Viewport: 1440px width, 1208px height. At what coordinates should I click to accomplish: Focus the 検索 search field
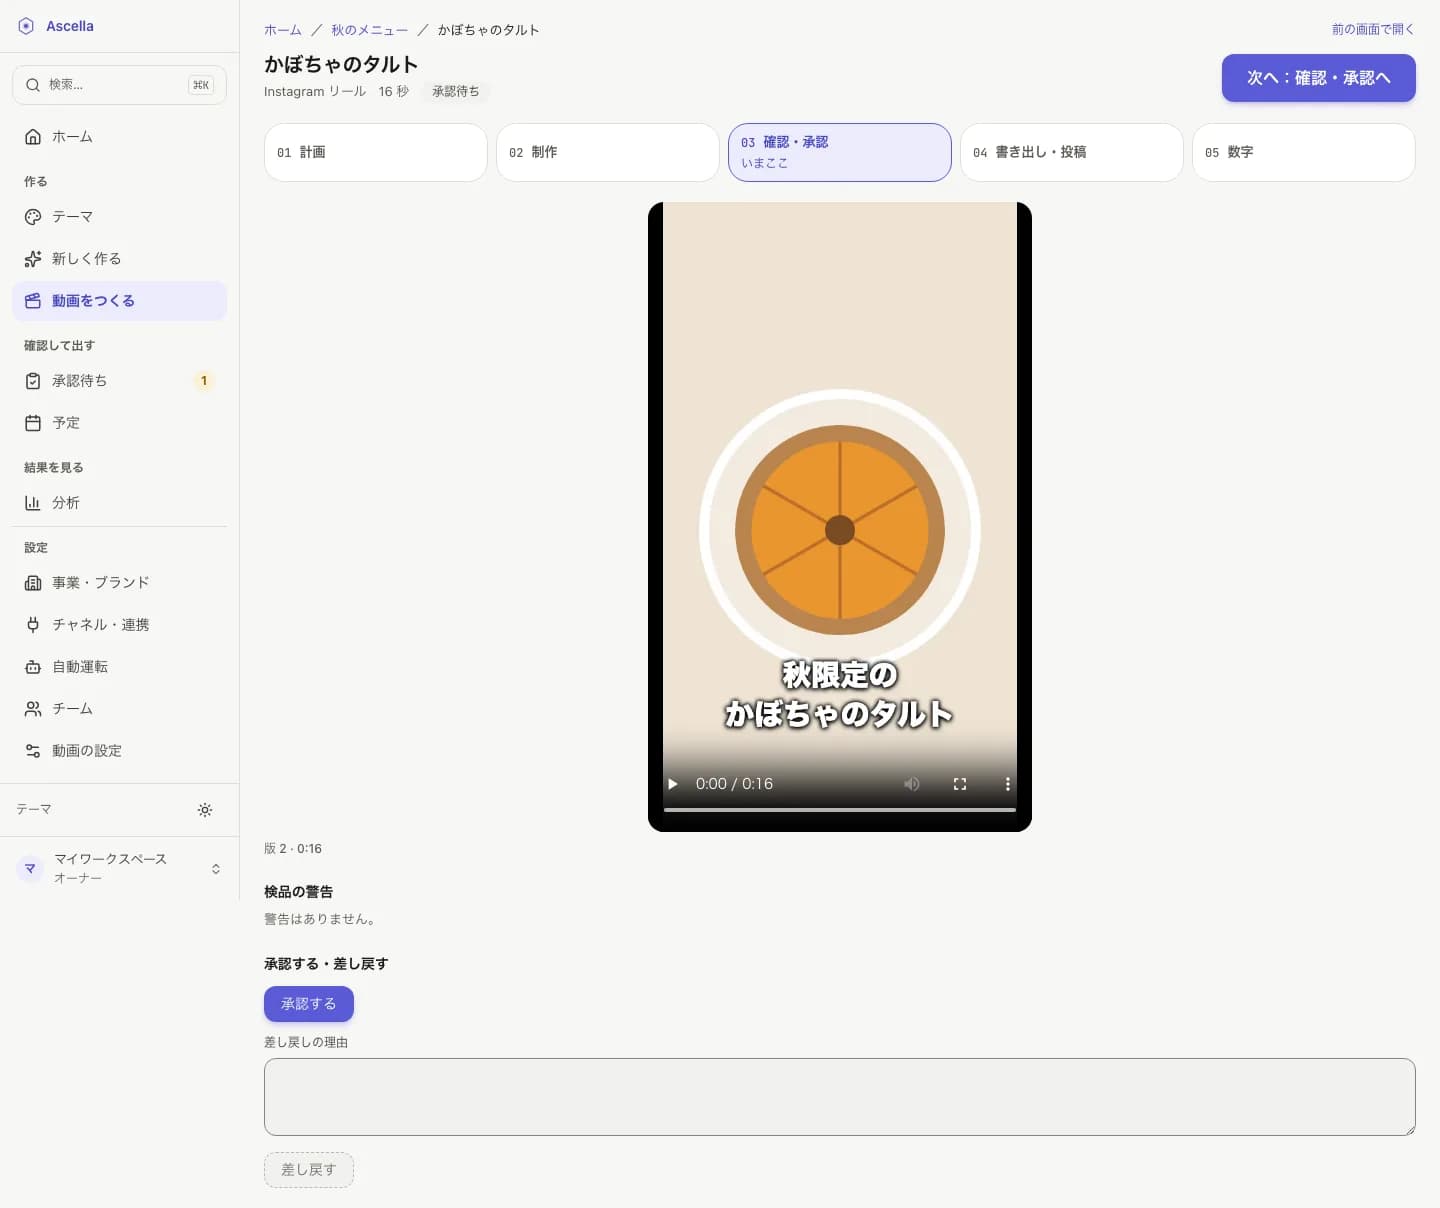119,85
